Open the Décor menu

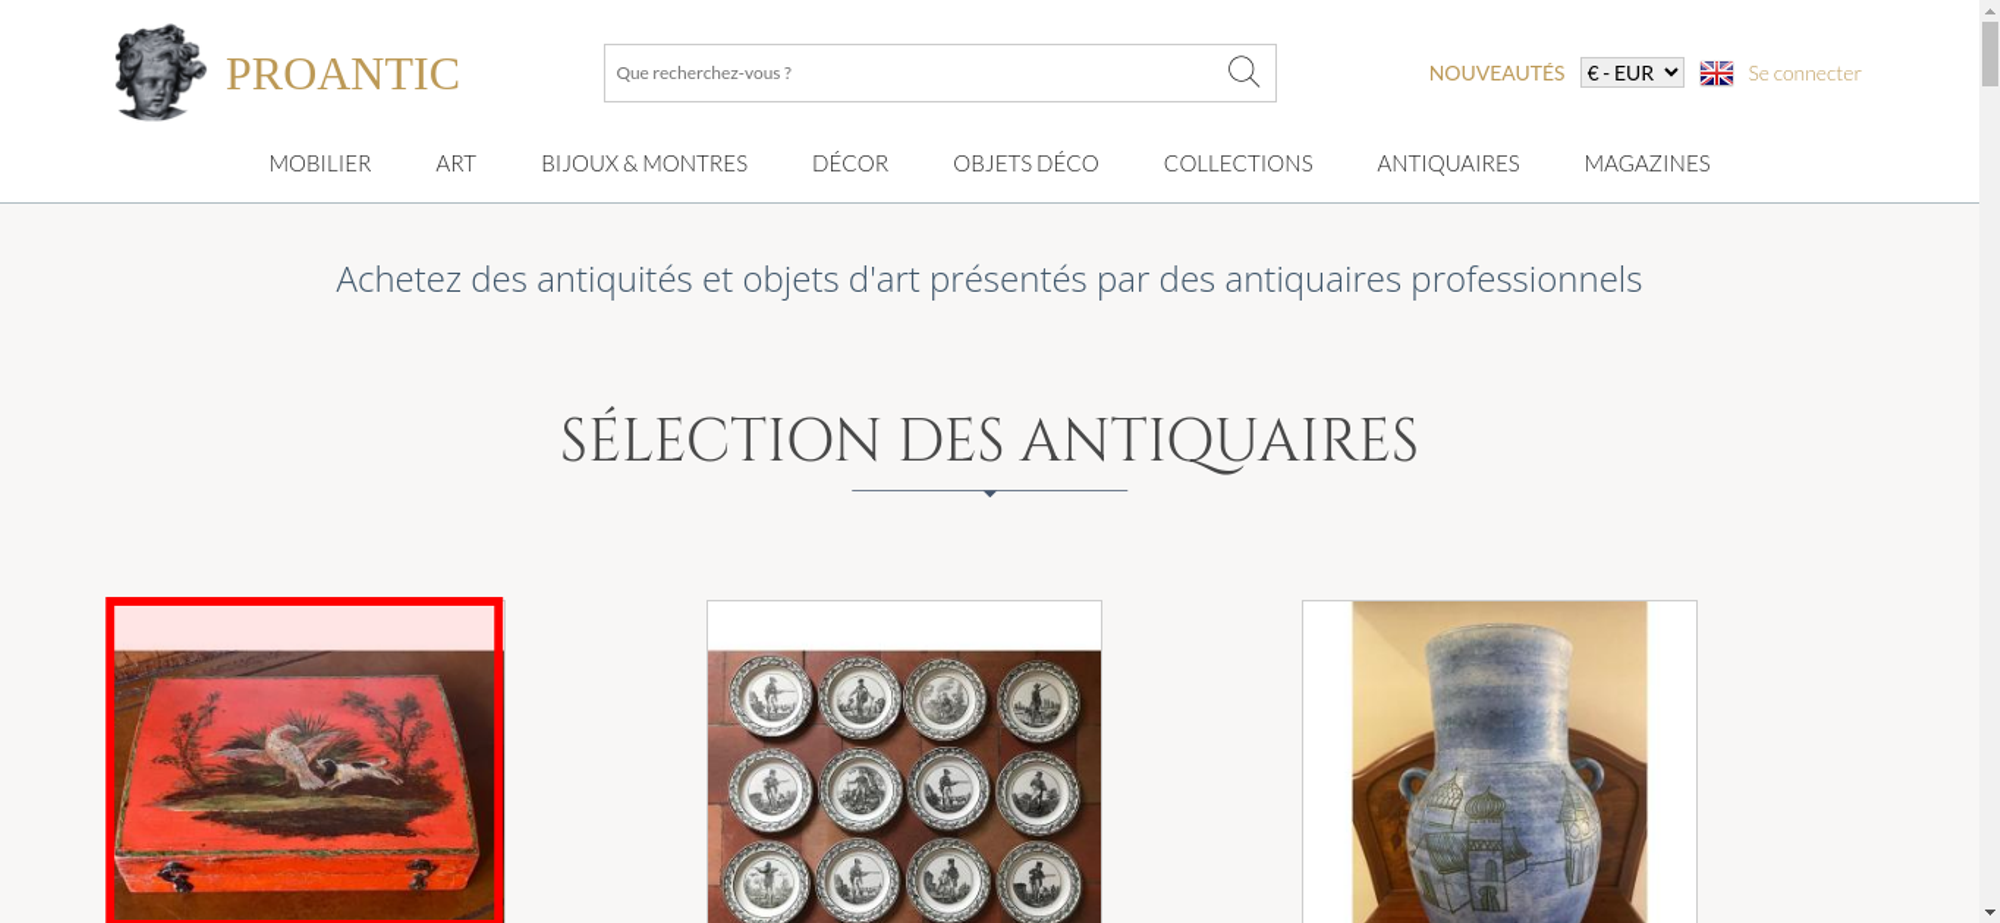pyautogui.click(x=850, y=163)
